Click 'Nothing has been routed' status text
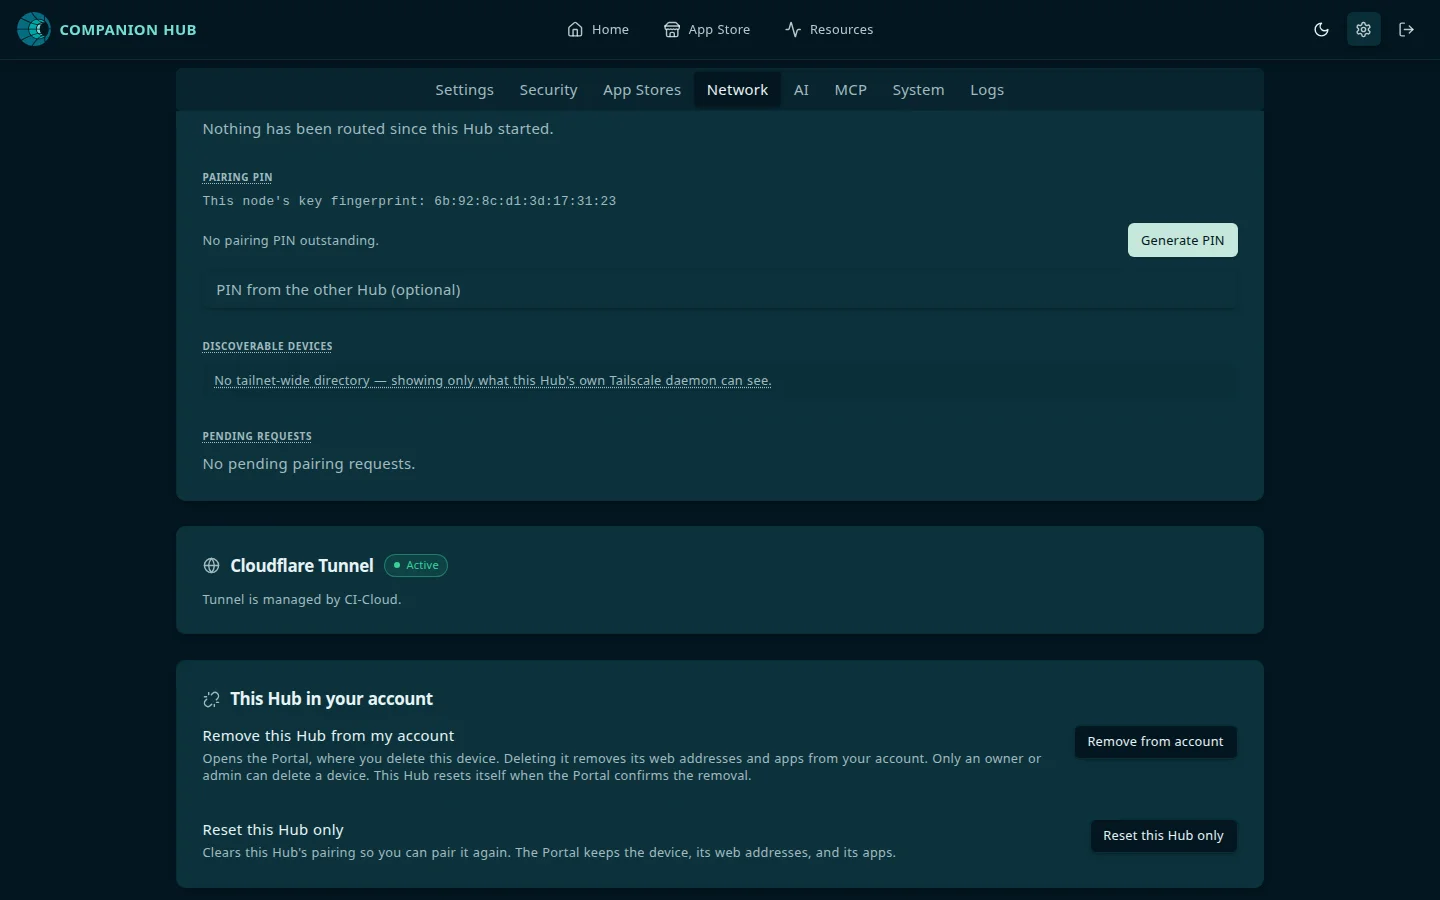Image resolution: width=1440 pixels, height=900 pixels. 378,129
